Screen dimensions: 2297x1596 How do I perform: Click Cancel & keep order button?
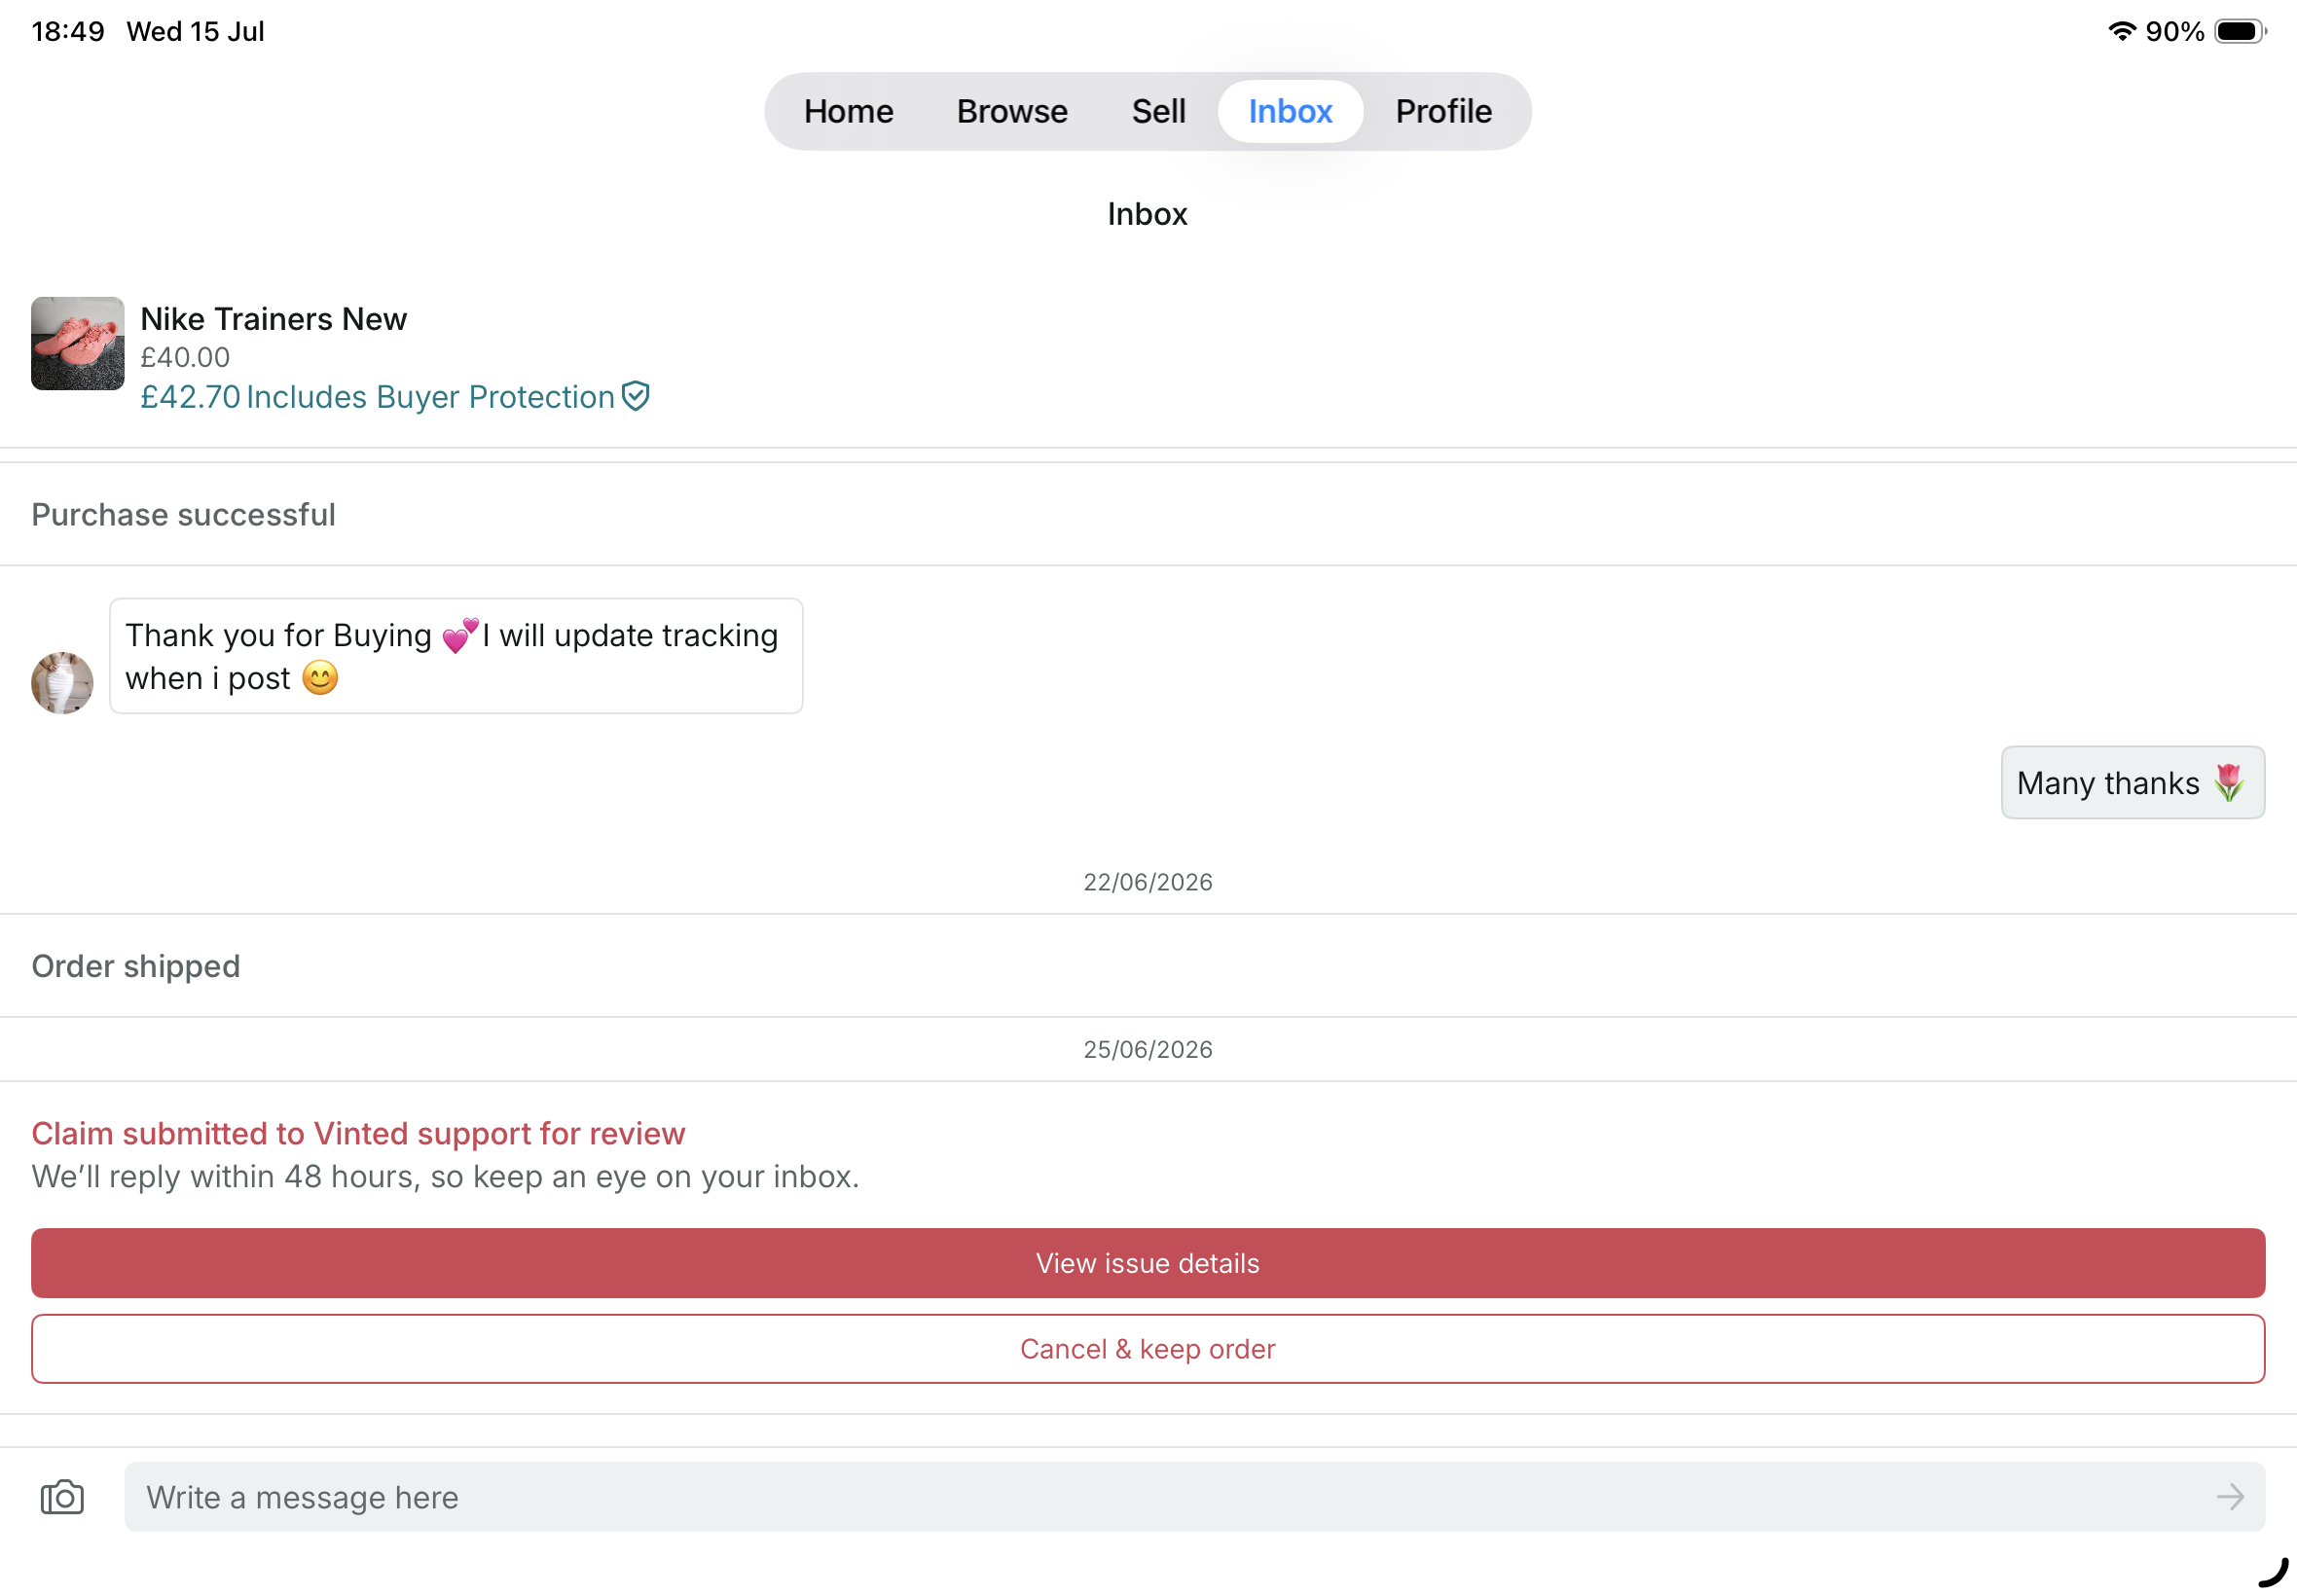tap(1148, 1349)
